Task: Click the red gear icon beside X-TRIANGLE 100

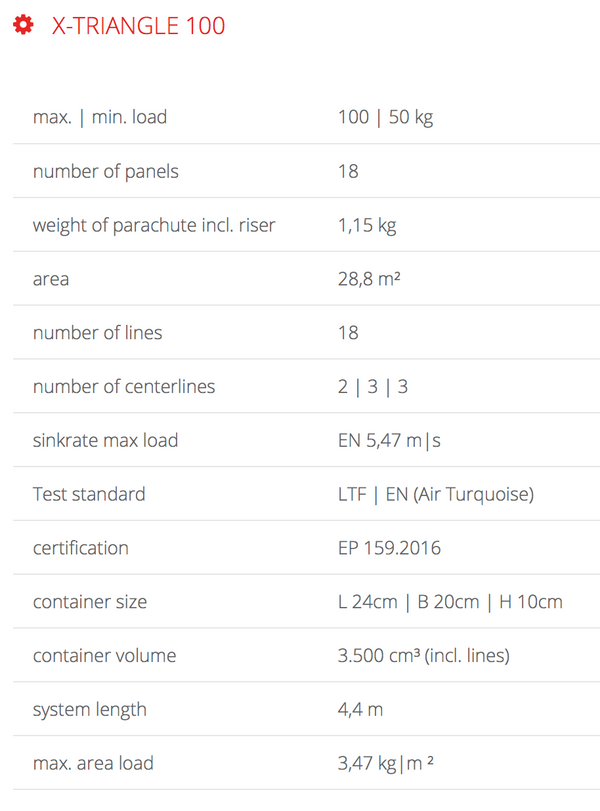Action: [22, 25]
